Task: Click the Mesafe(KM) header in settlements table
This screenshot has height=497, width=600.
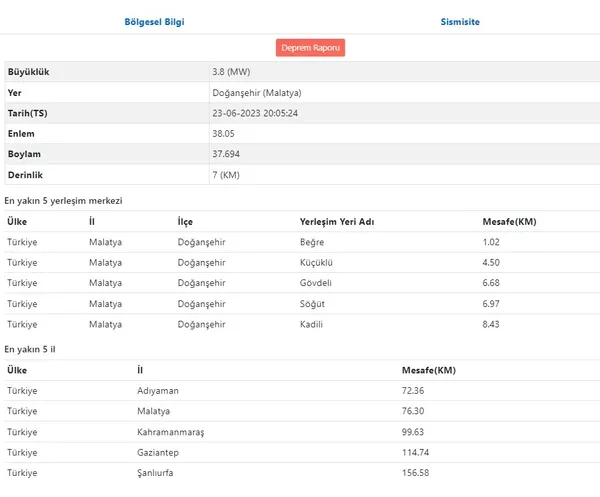Action: 509,222
